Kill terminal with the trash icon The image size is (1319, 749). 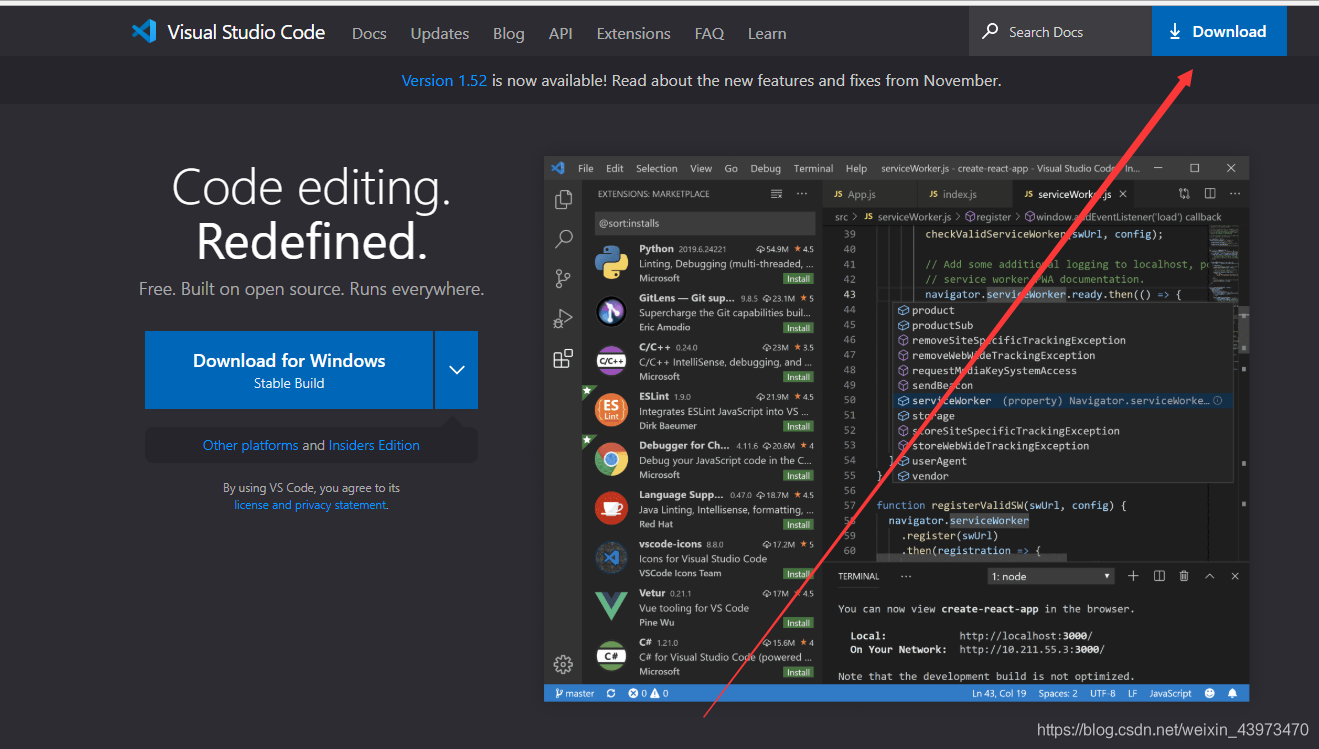point(1184,576)
